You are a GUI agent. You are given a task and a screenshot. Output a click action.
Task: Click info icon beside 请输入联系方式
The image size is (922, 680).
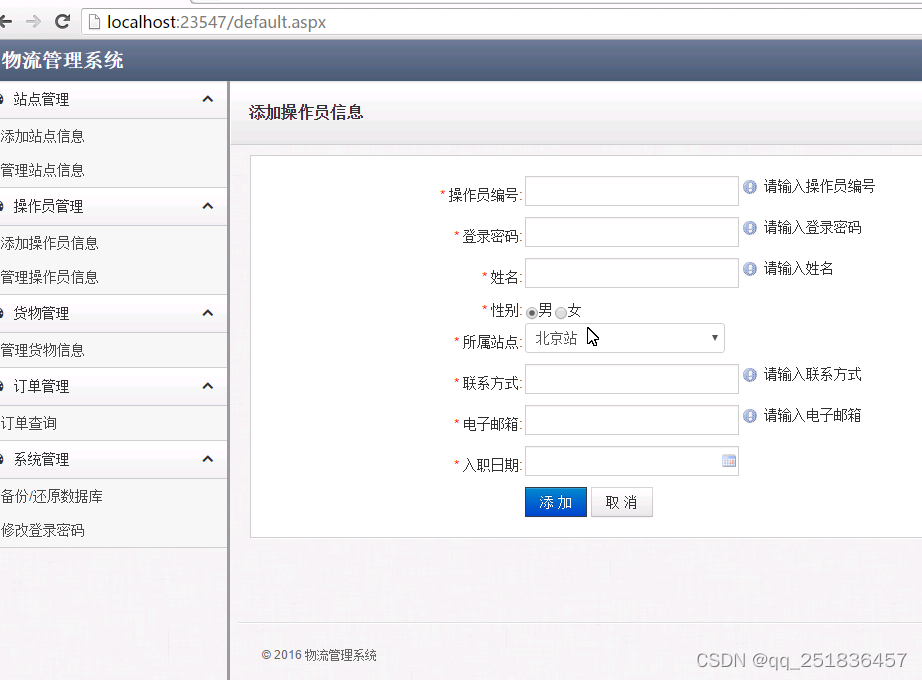click(x=750, y=375)
